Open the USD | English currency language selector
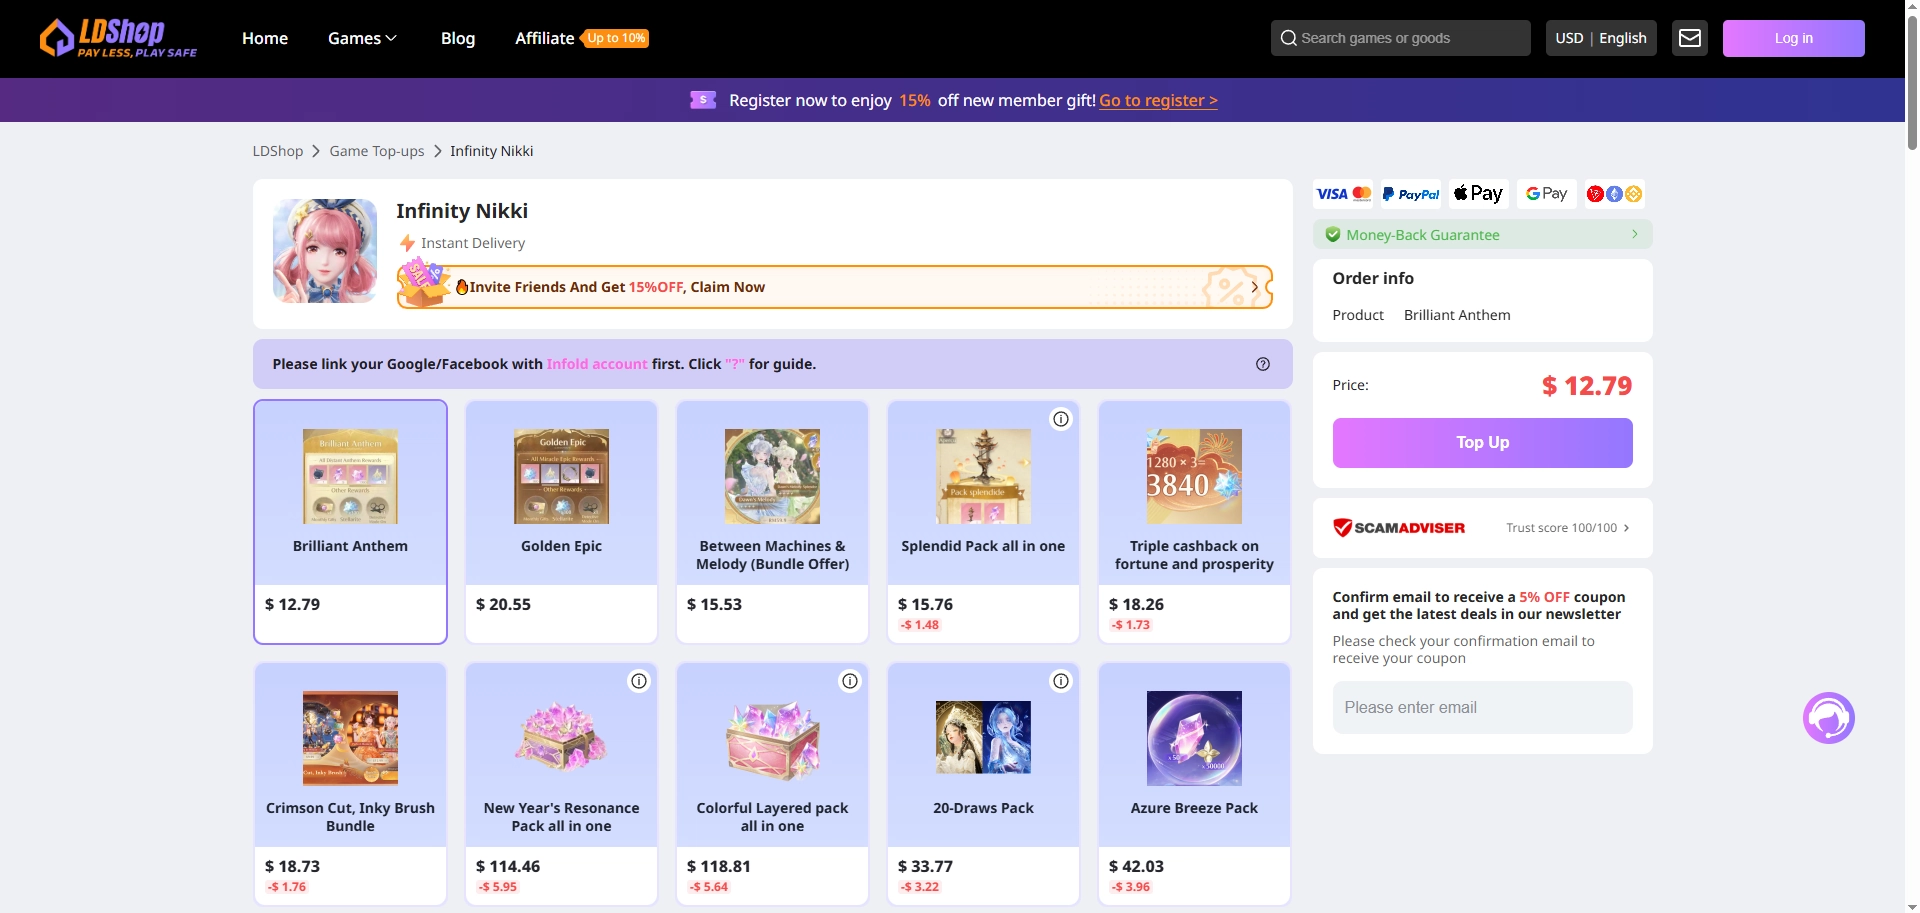This screenshot has width=1920, height=913. [x=1601, y=38]
